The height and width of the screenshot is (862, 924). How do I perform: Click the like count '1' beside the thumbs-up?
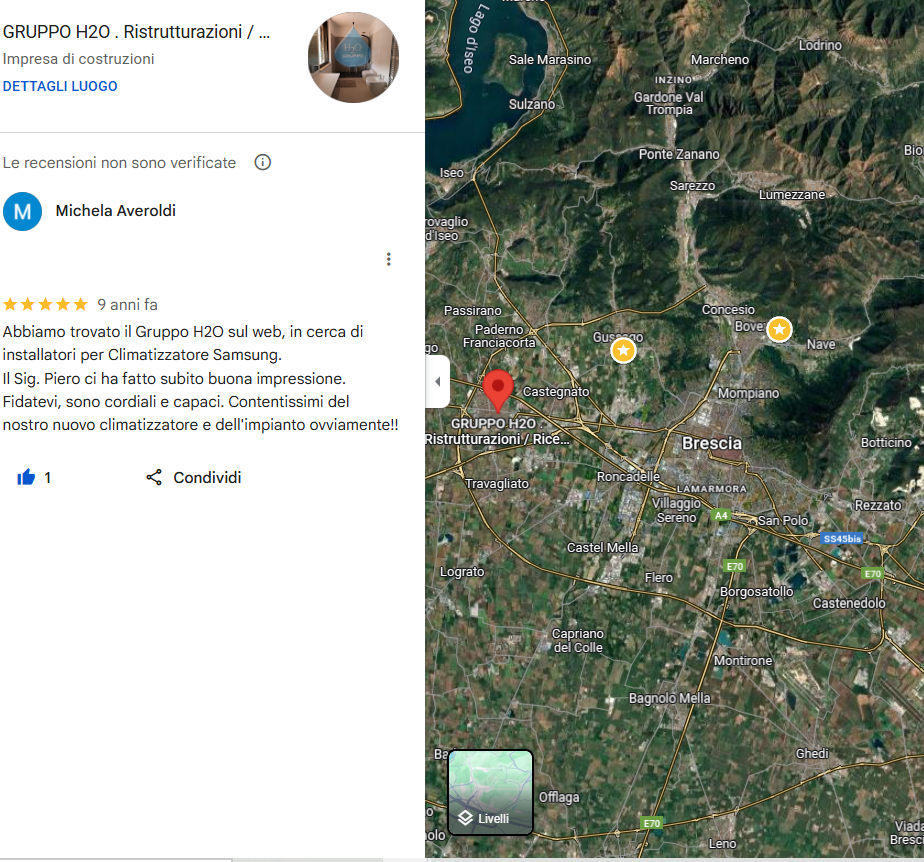point(47,478)
